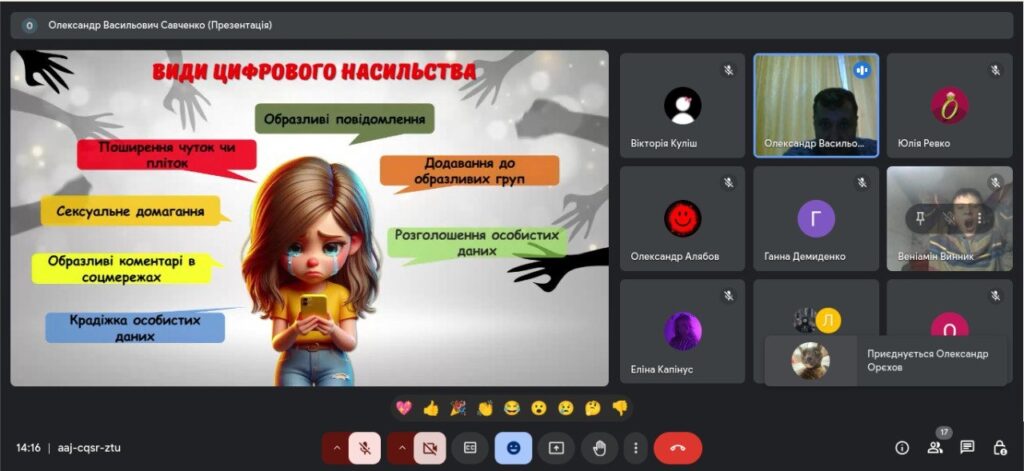Send the thinking face reaction
Viewport: 1024px width, 471px height.
tap(592, 408)
